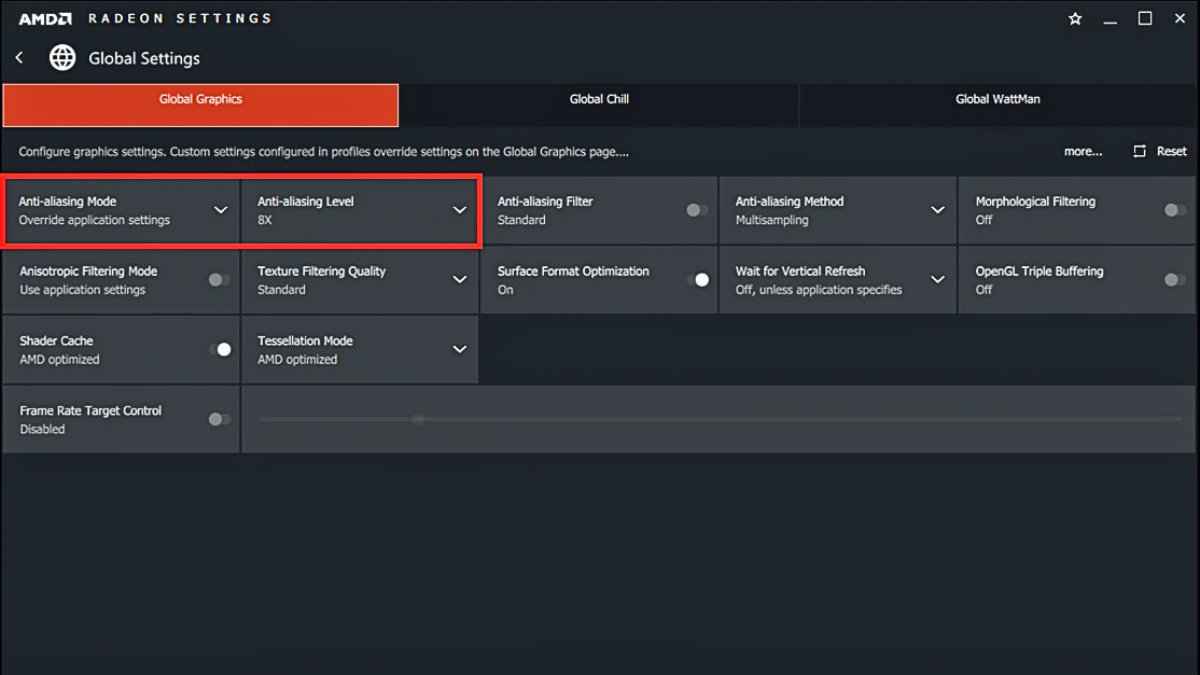Maximize the Radeon Settings window
Screen dimensions: 1200x675
click(x=1145, y=19)
